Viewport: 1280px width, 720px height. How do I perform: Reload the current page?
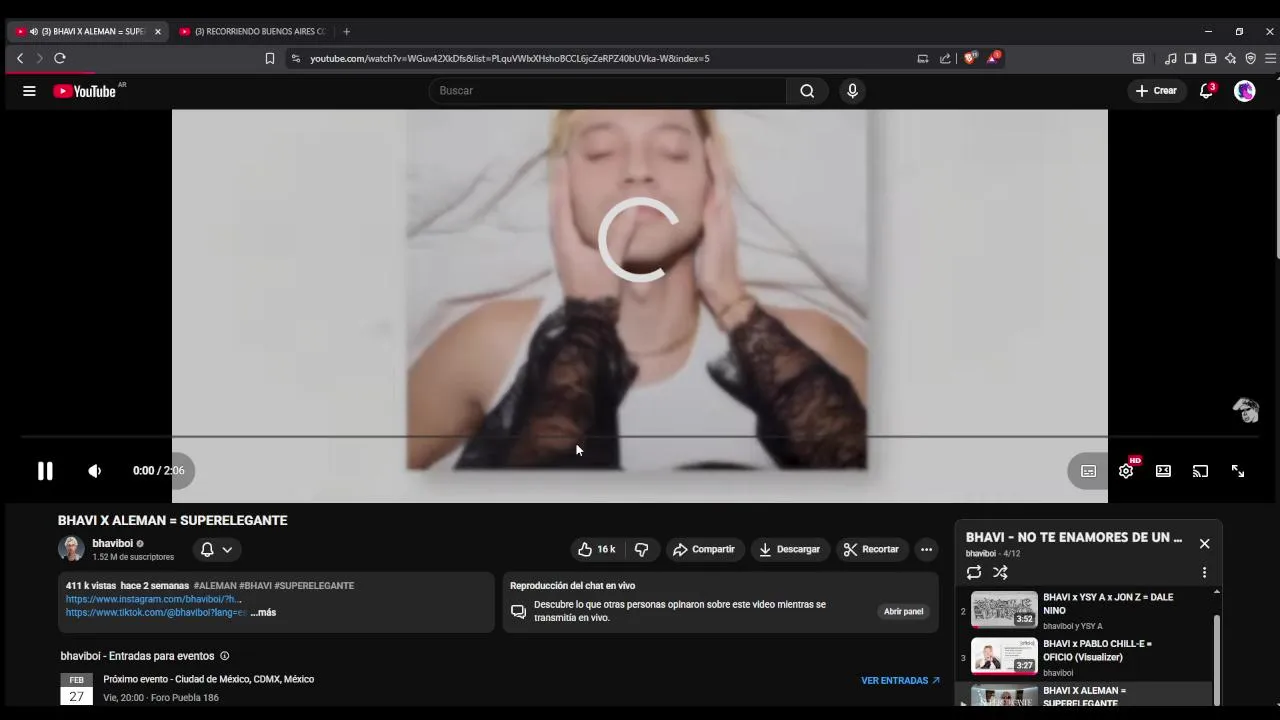[60, 58]
